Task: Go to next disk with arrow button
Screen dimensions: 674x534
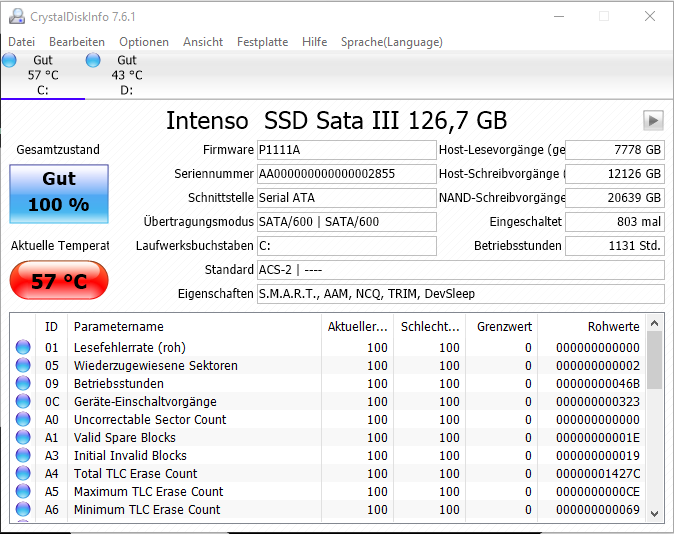Action: (x=653, y=120)
